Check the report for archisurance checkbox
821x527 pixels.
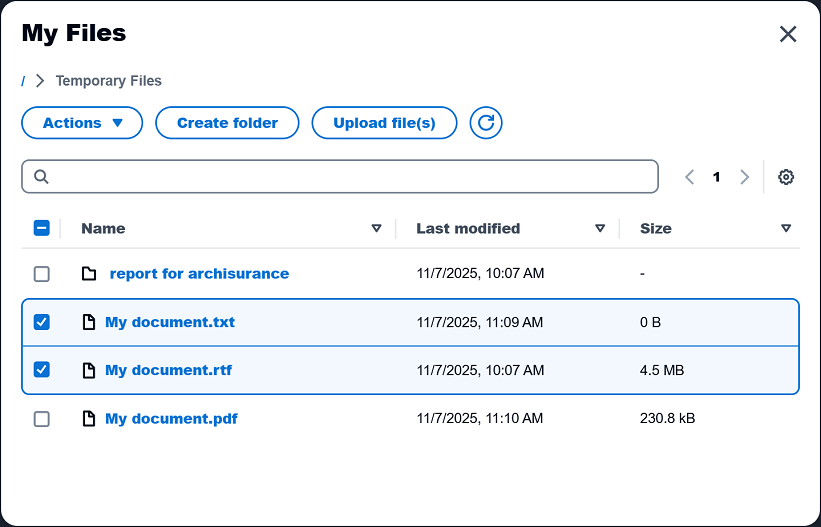point(41,273)
